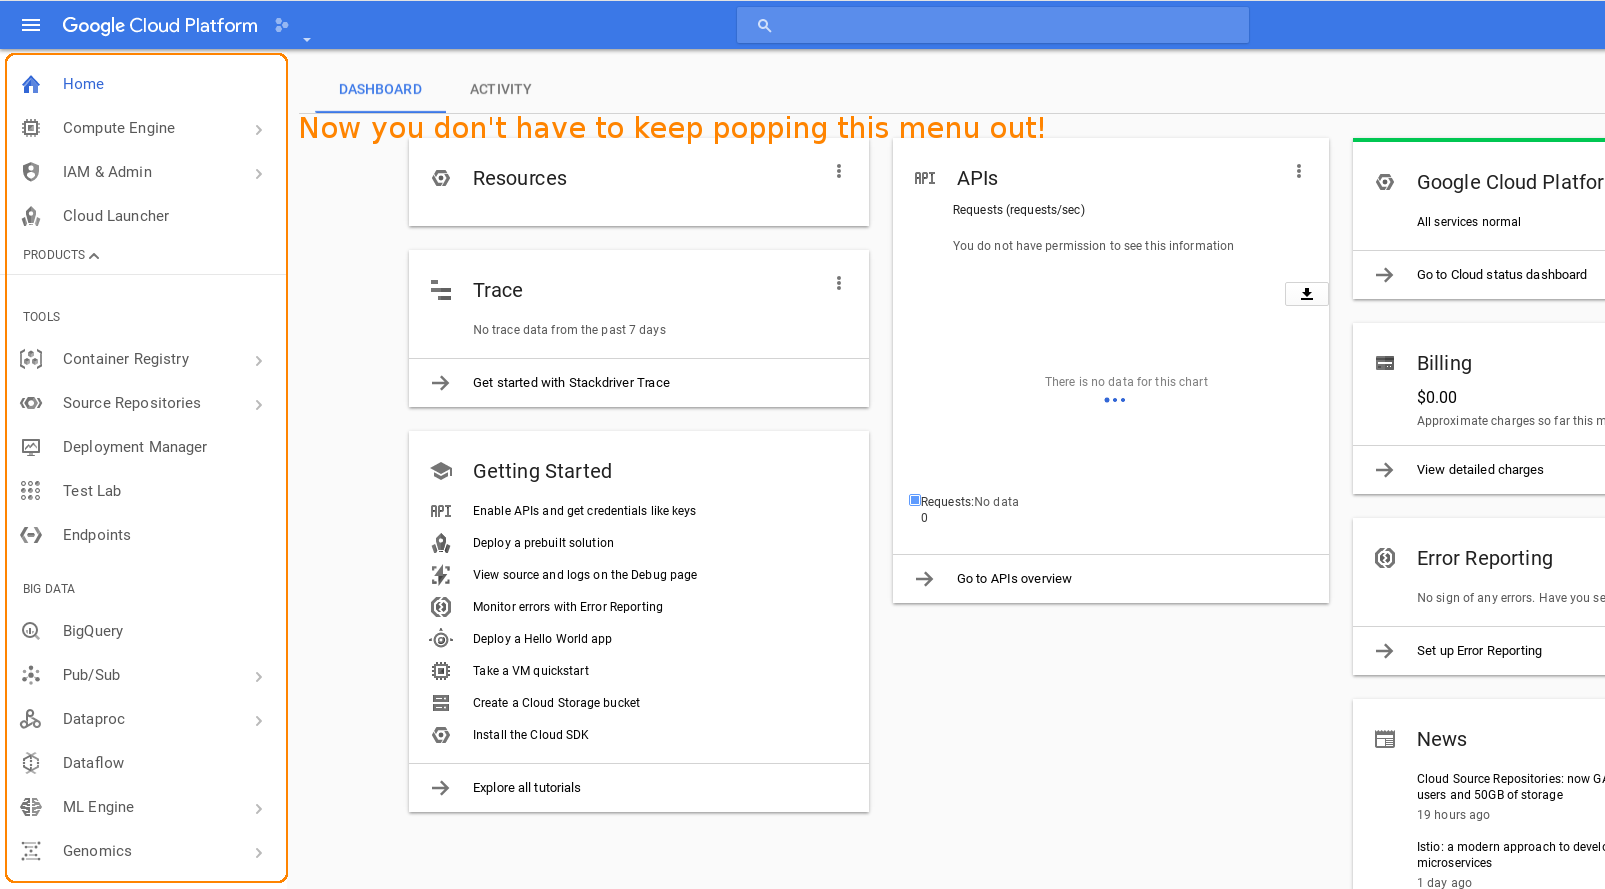
Task: Click Install the Cloud SDK
Action: 531,735
